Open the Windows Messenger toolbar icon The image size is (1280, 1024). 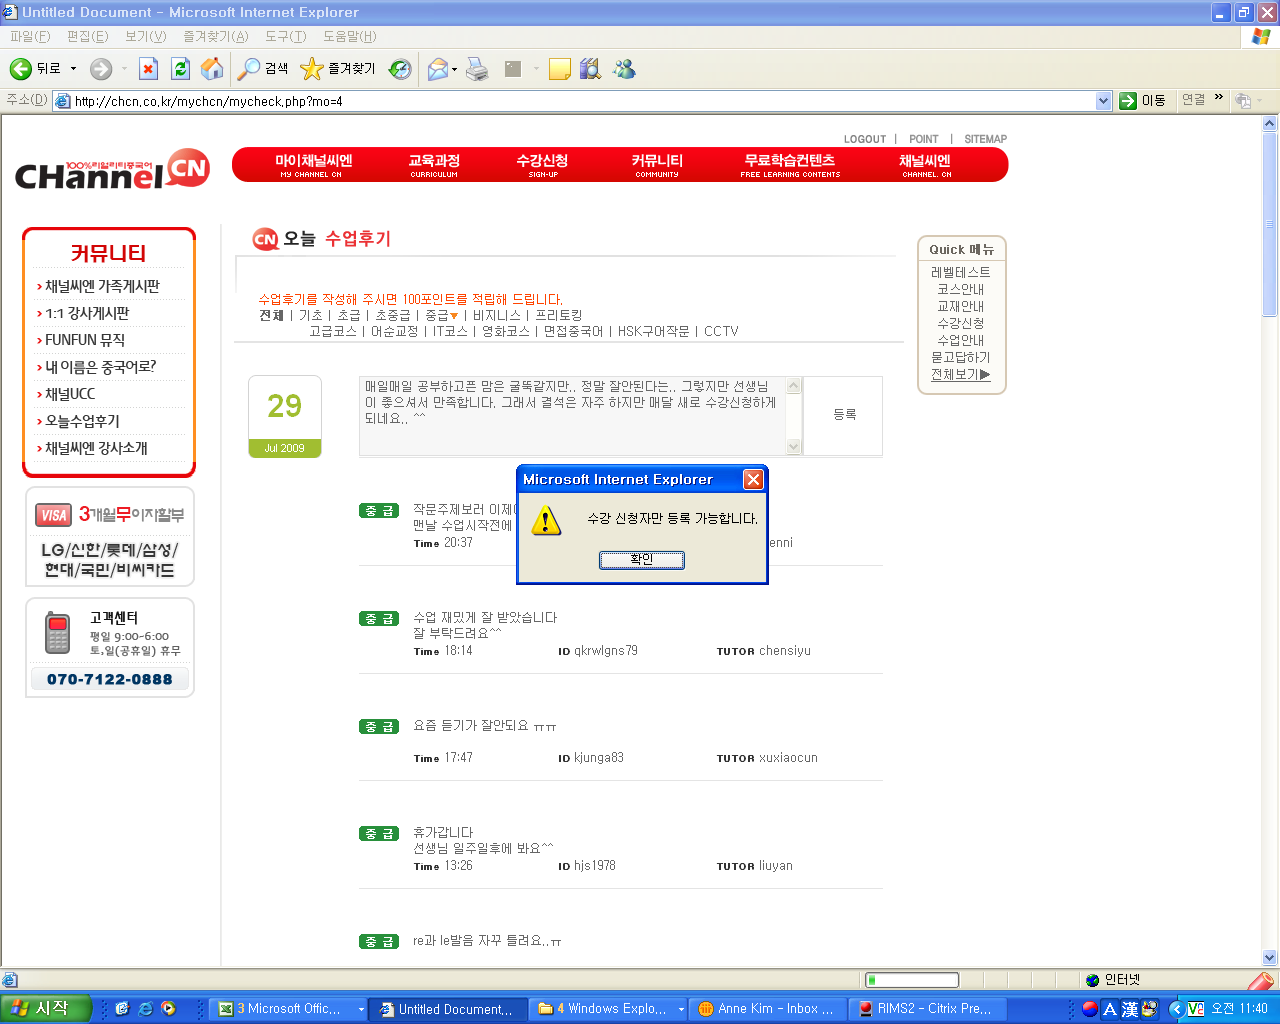click(x=625, y=69)
